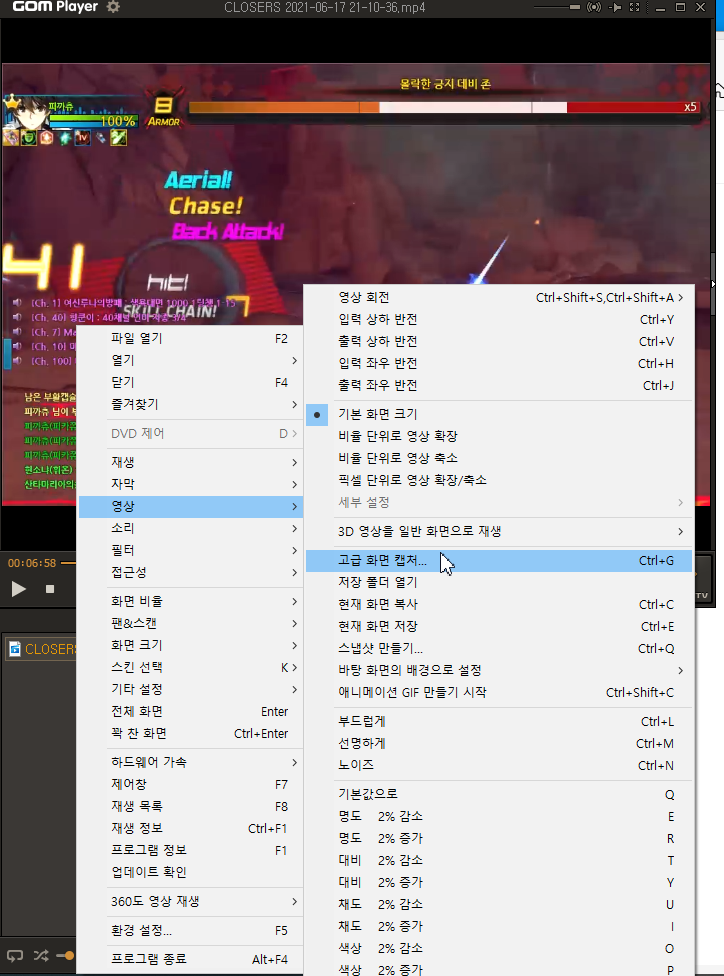Expand the 즐겨찾기 submenu
Screen dimensions: 724x976
pos(190,405)
